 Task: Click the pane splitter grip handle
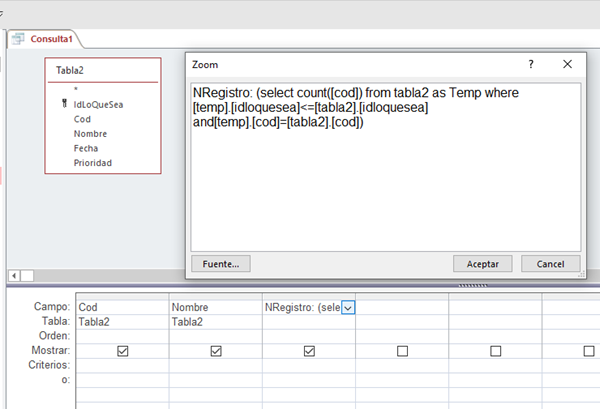point(473,285)
